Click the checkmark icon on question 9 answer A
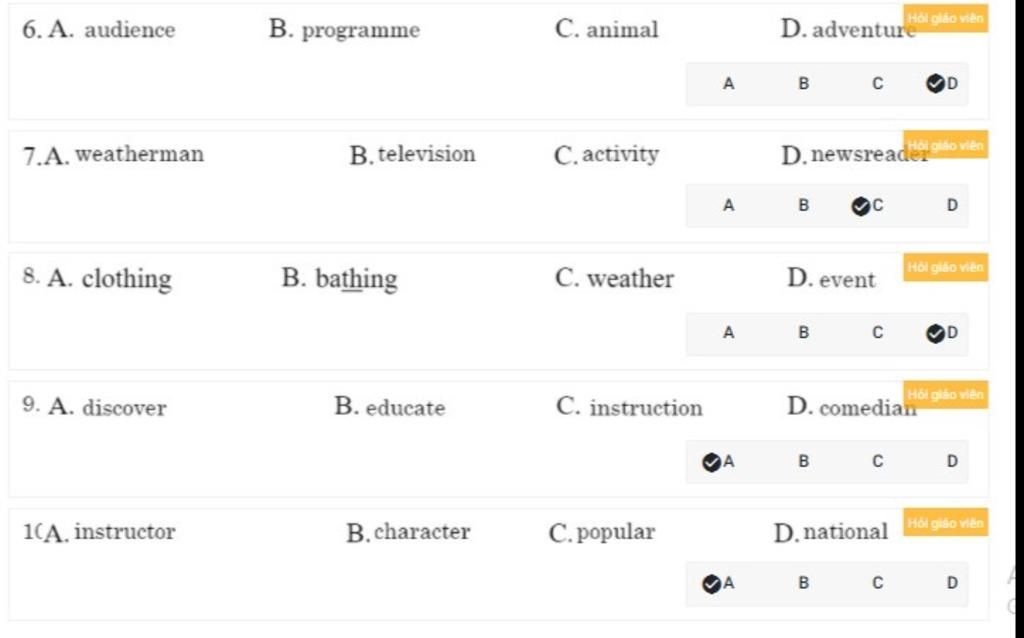 [711, 462]
